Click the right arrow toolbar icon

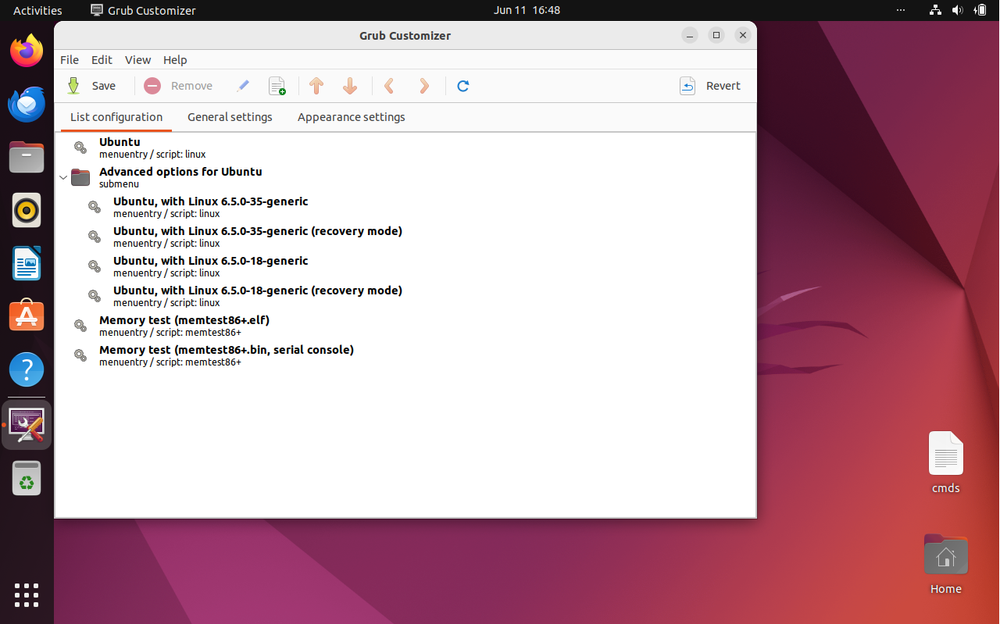click(423, 86)
